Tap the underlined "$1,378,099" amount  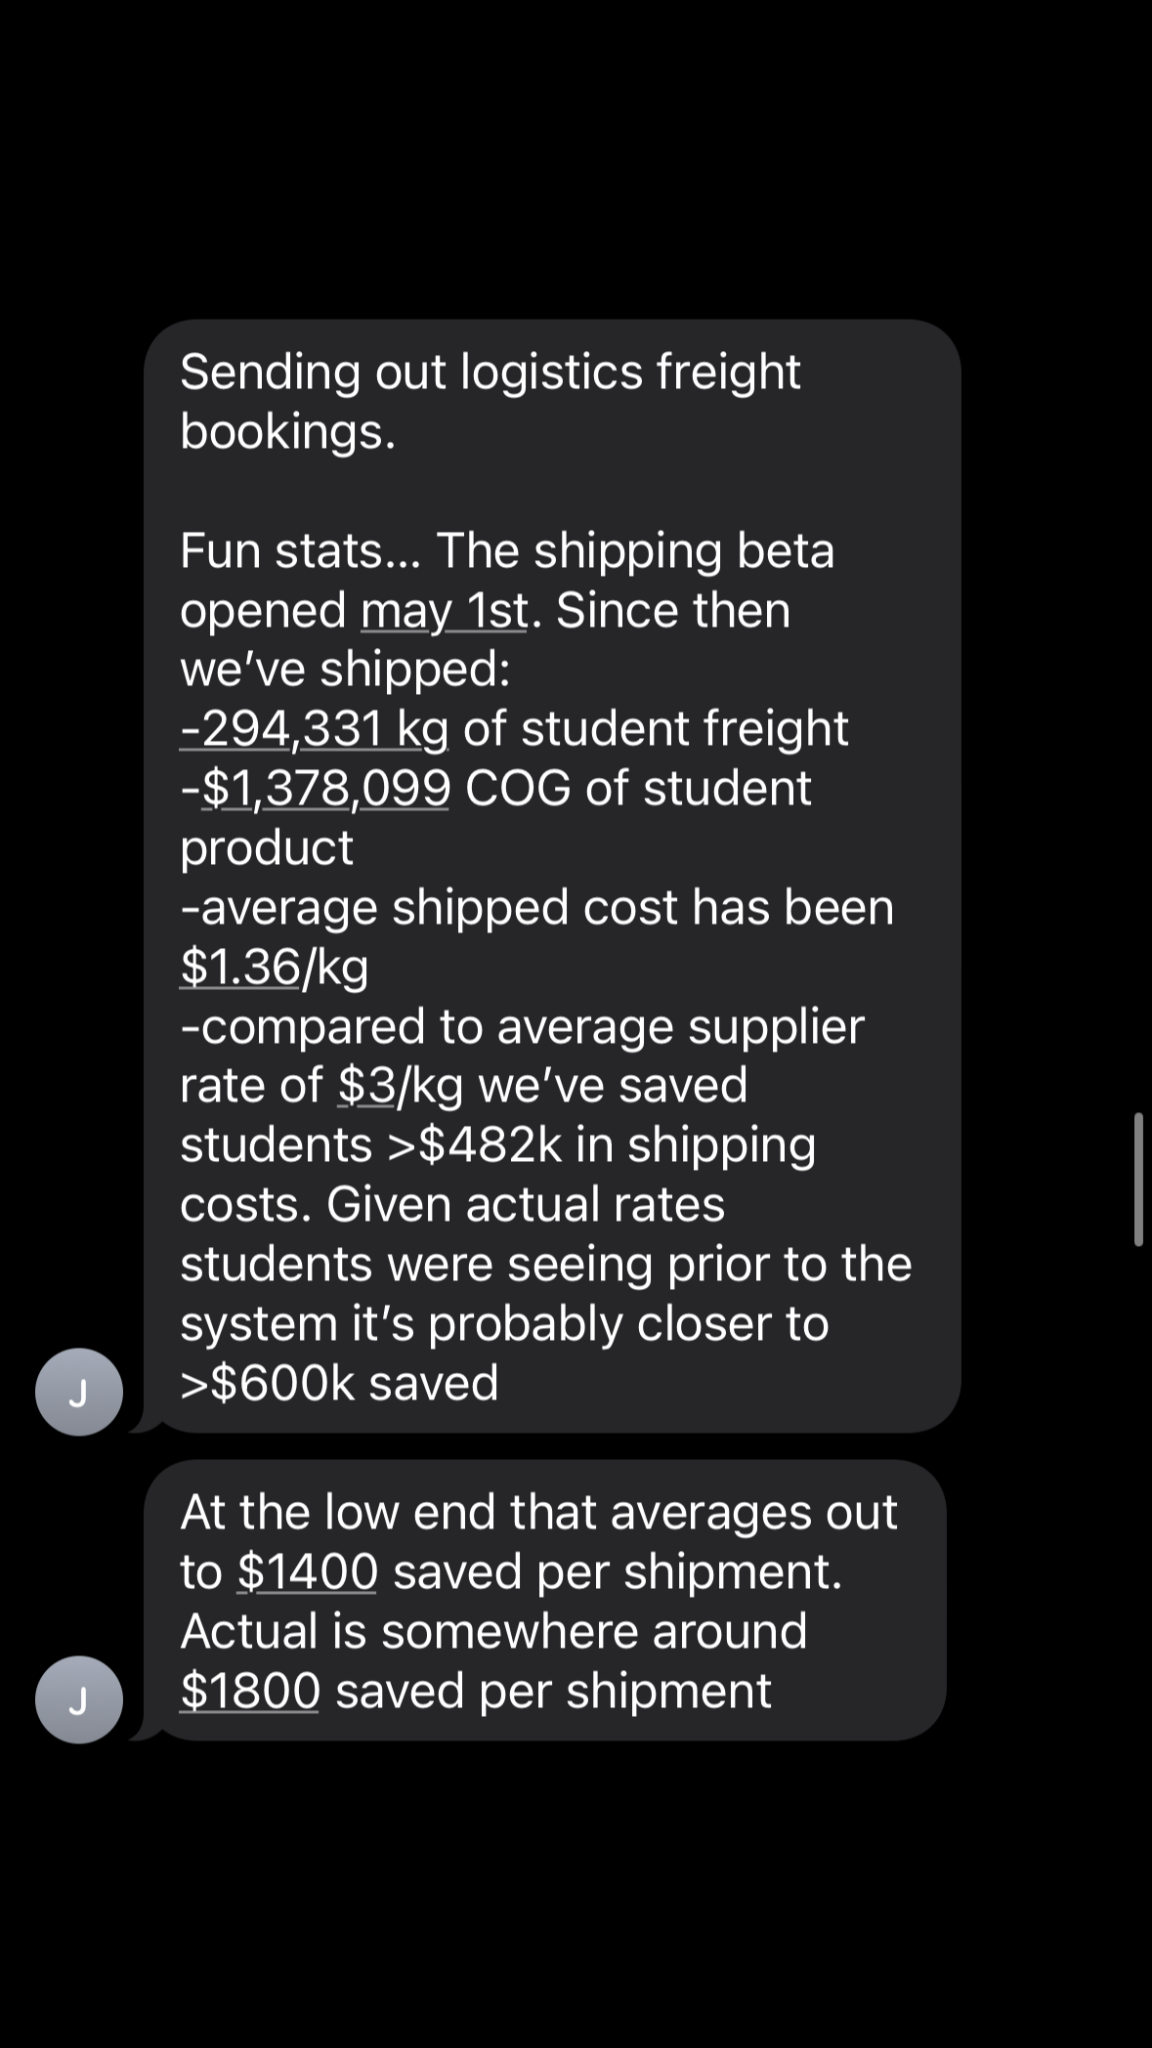pos(326,788)
